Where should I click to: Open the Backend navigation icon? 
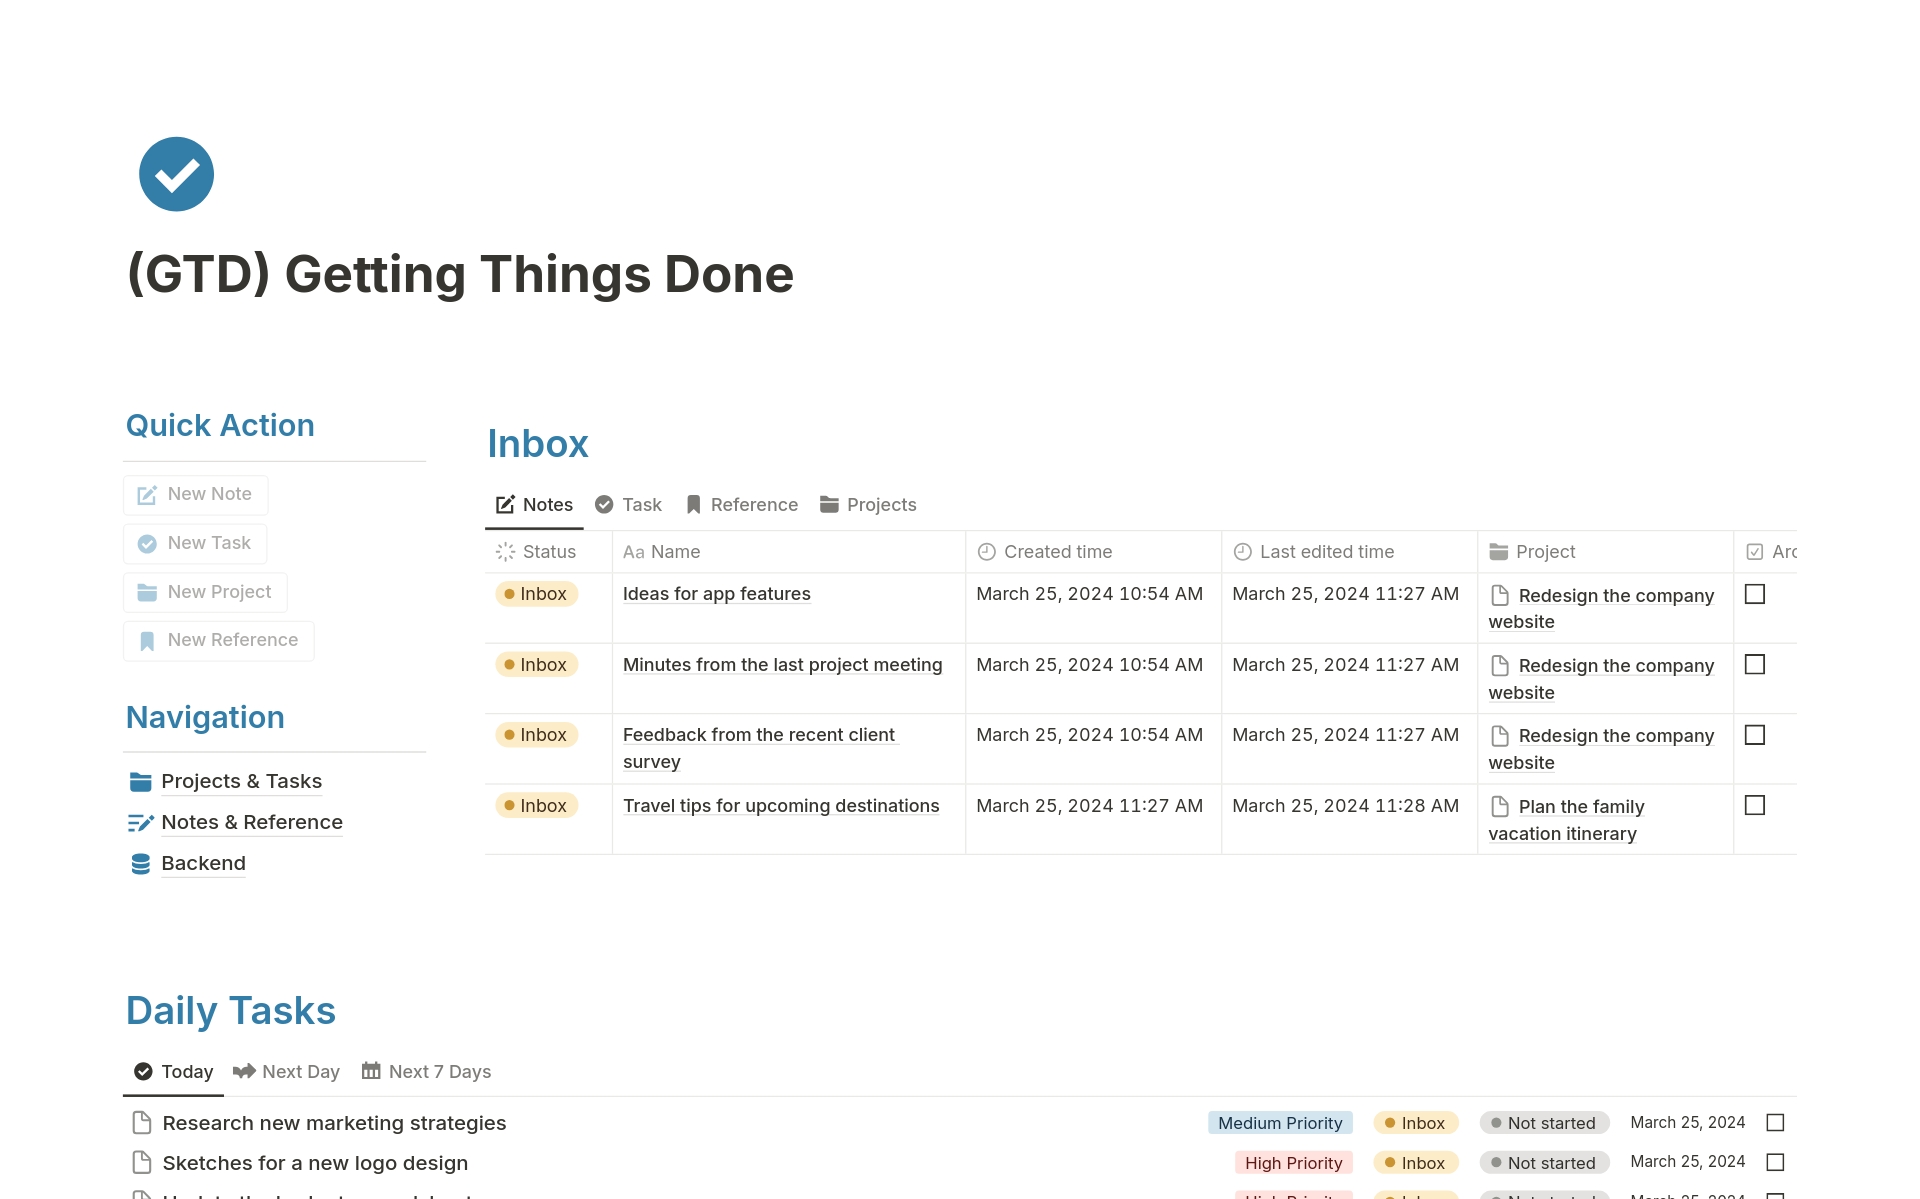click(140, 863)
